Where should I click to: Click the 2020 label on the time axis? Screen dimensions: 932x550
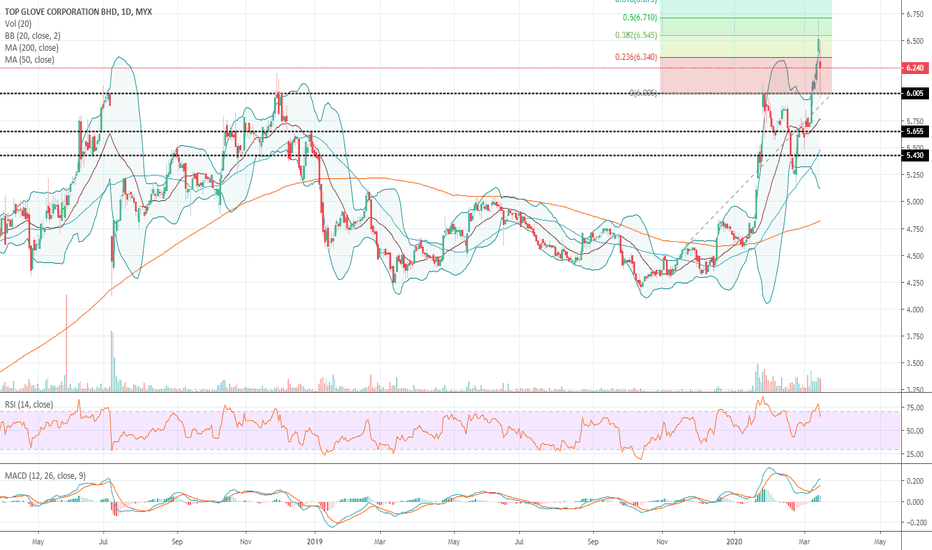(734, 542)
